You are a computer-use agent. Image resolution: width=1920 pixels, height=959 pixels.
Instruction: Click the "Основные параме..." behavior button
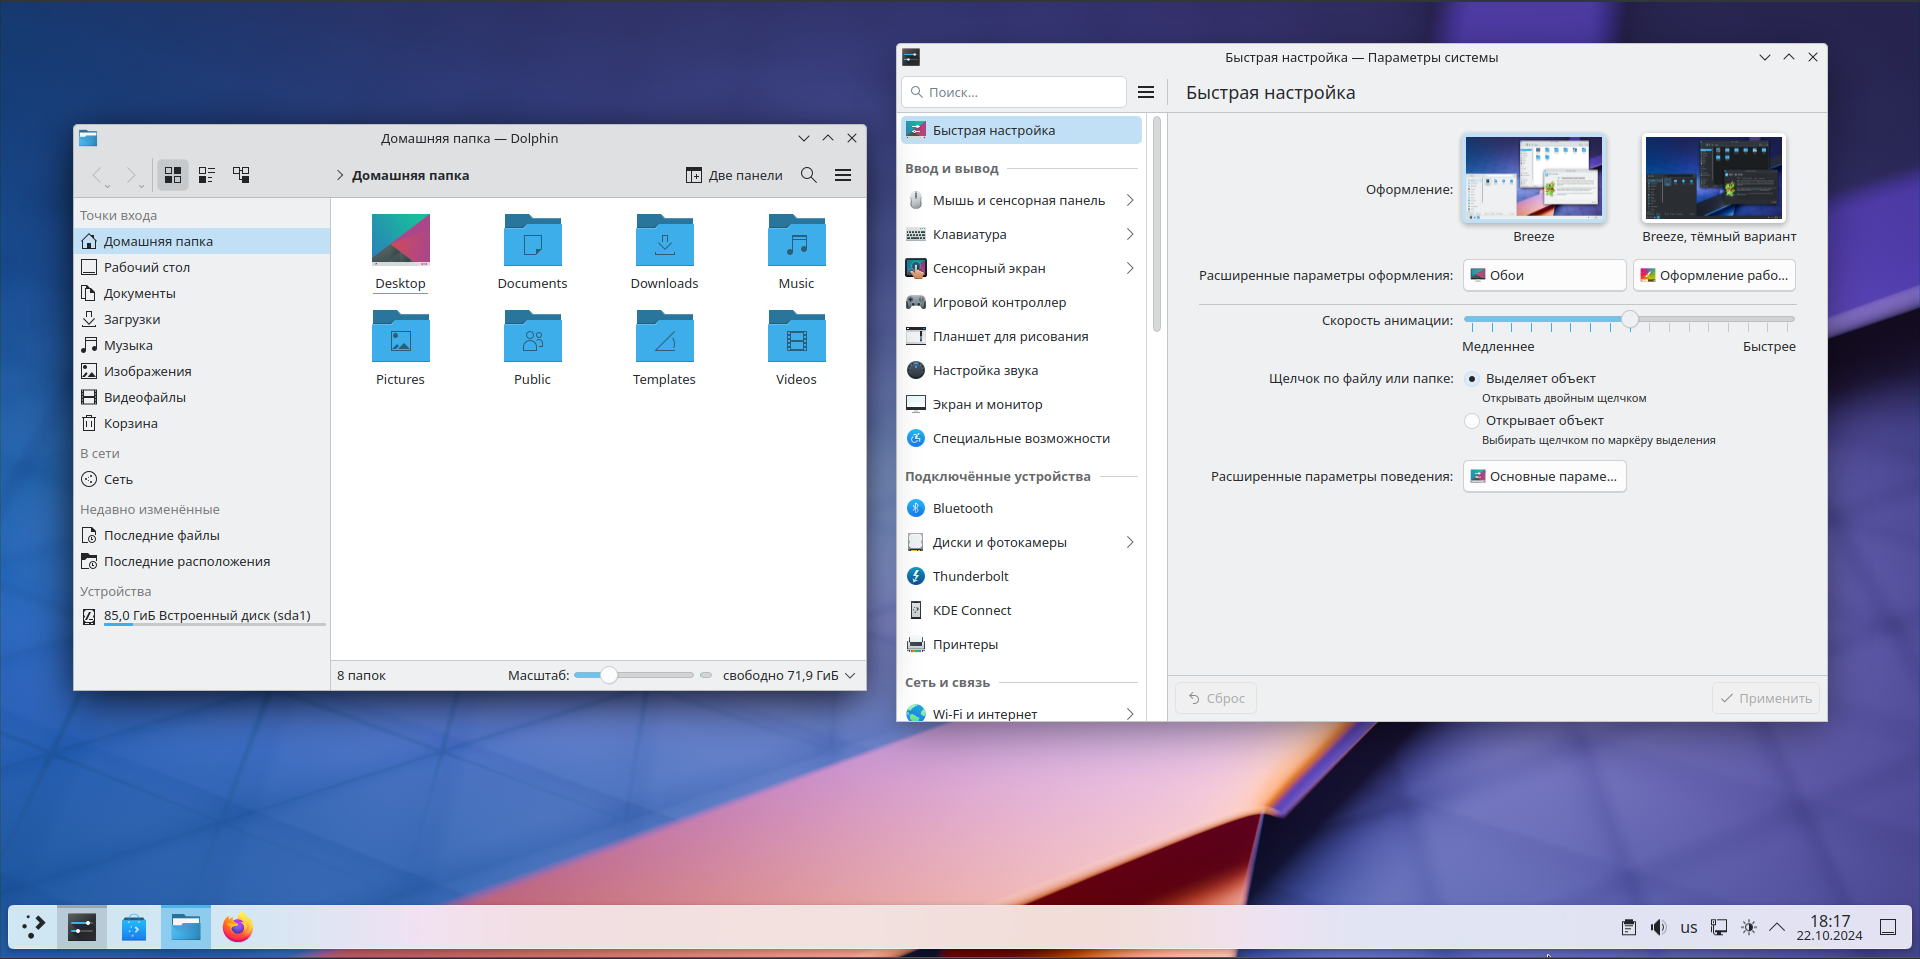(x=1544, y=477)
